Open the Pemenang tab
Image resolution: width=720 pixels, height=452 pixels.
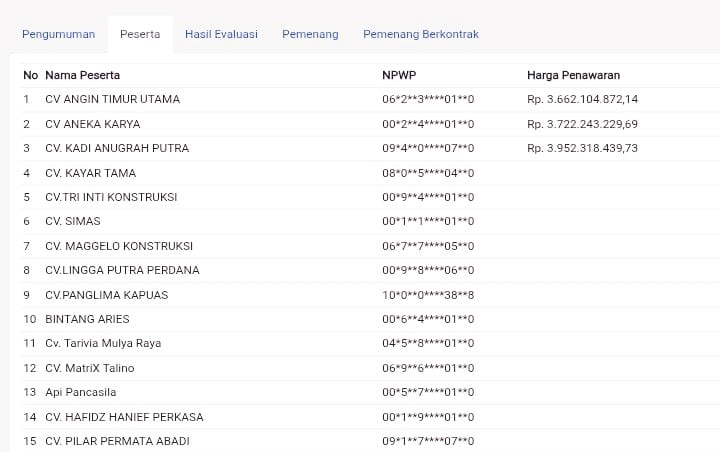click(310, 34)
